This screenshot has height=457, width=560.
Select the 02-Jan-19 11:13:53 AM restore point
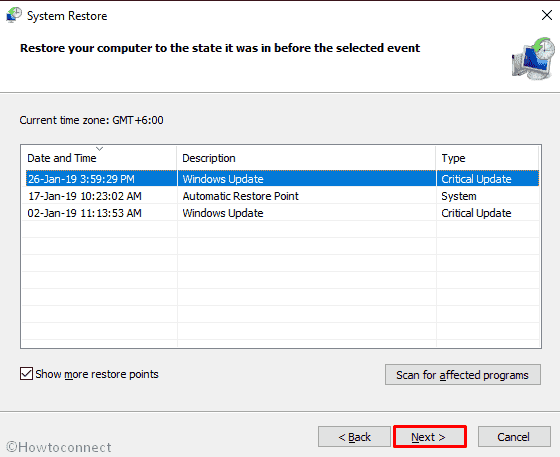[282, 213]
